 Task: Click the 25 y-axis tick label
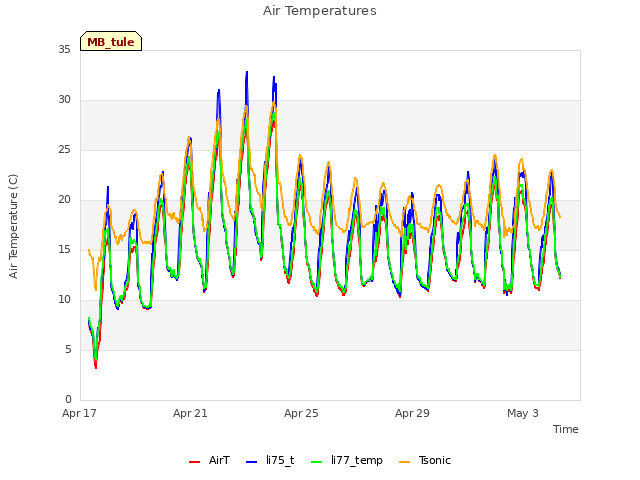(64, 149)
